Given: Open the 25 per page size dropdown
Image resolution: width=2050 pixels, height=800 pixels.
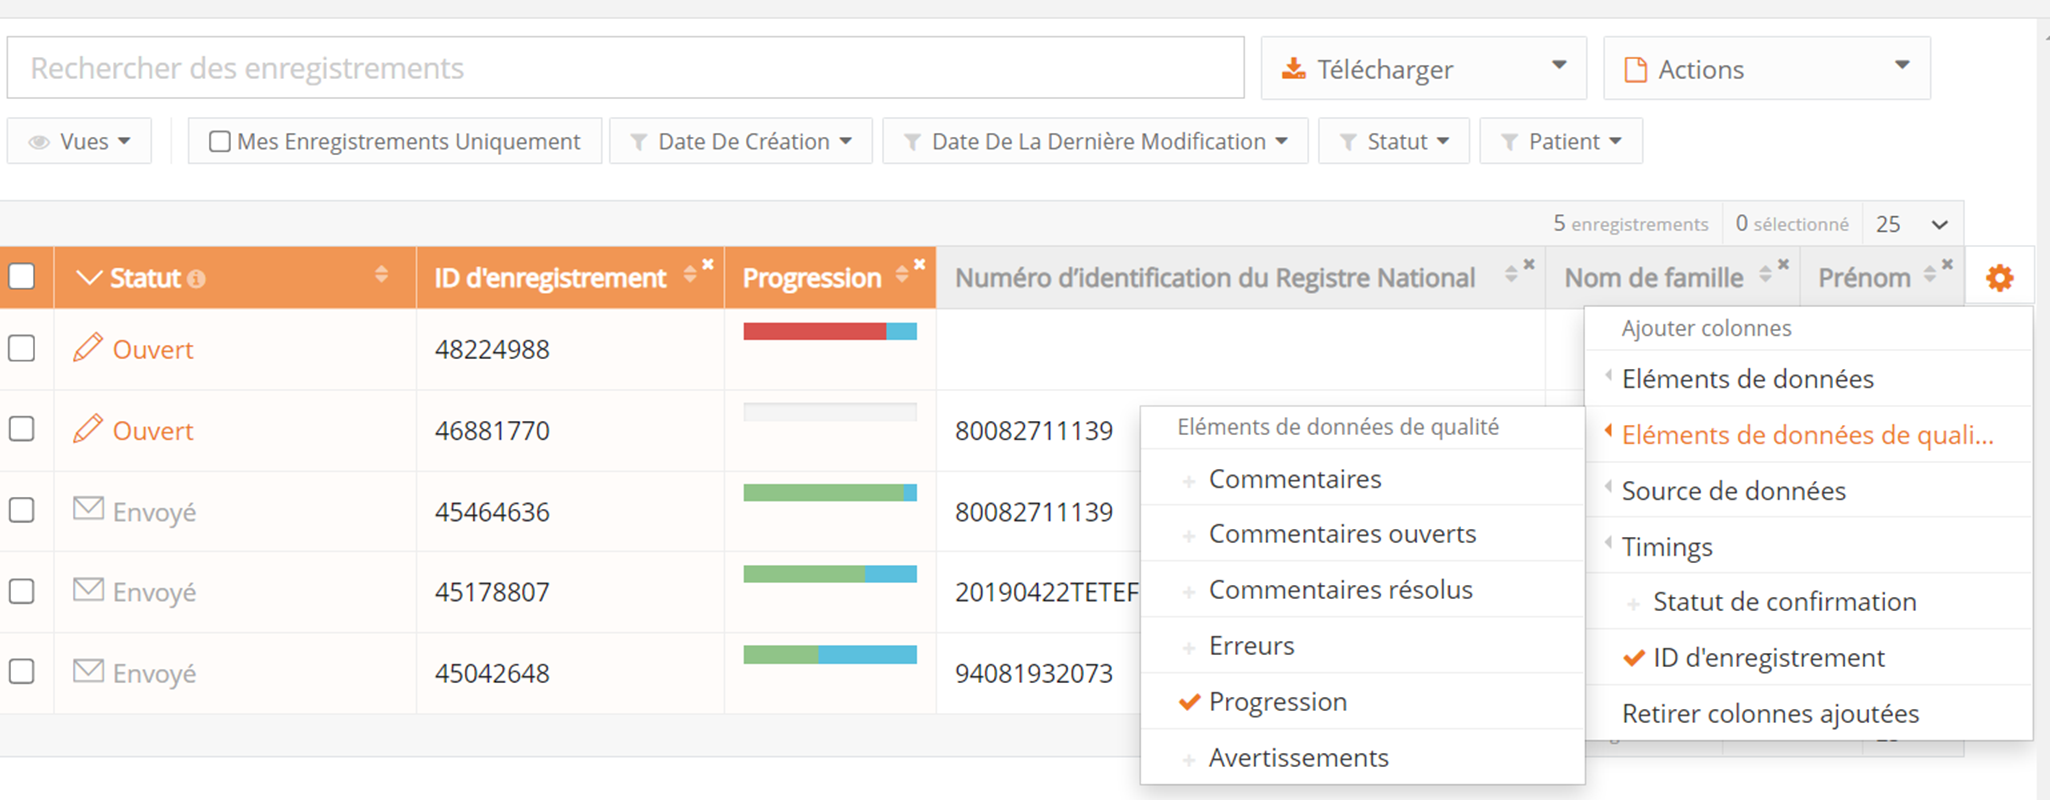Looking at the screenshot, I should click(x=1912, y=224).
